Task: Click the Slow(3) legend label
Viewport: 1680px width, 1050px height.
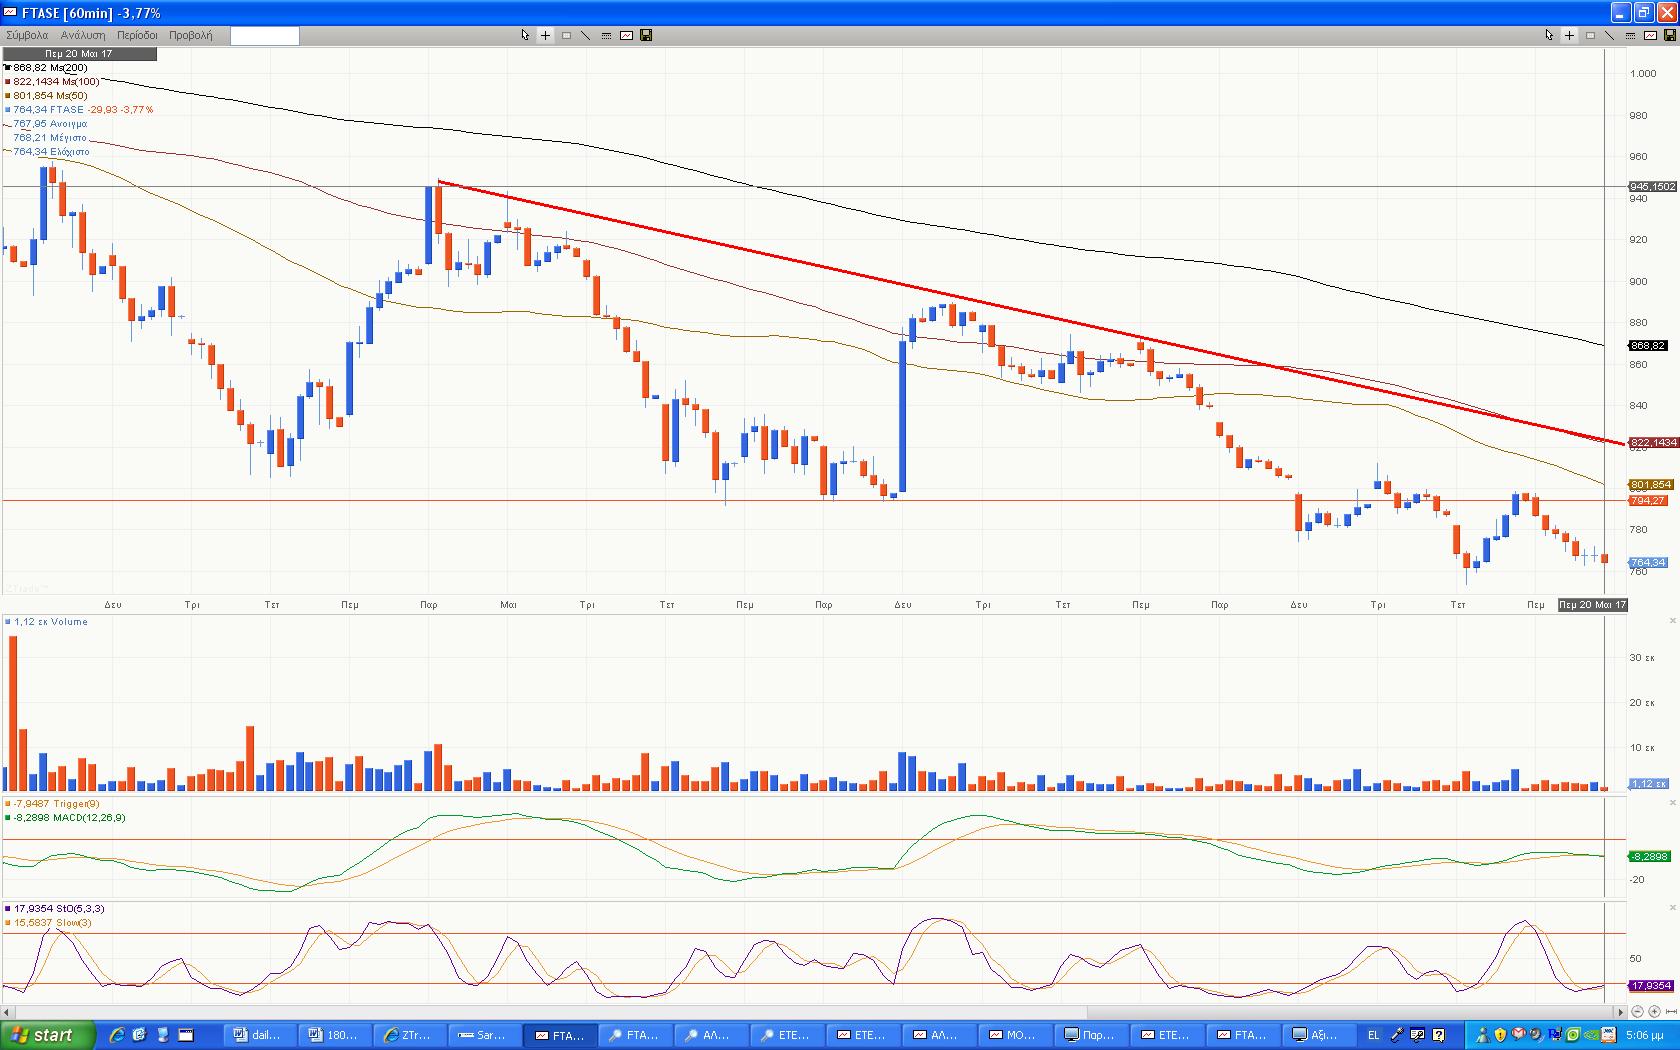Action: point(48,923)
